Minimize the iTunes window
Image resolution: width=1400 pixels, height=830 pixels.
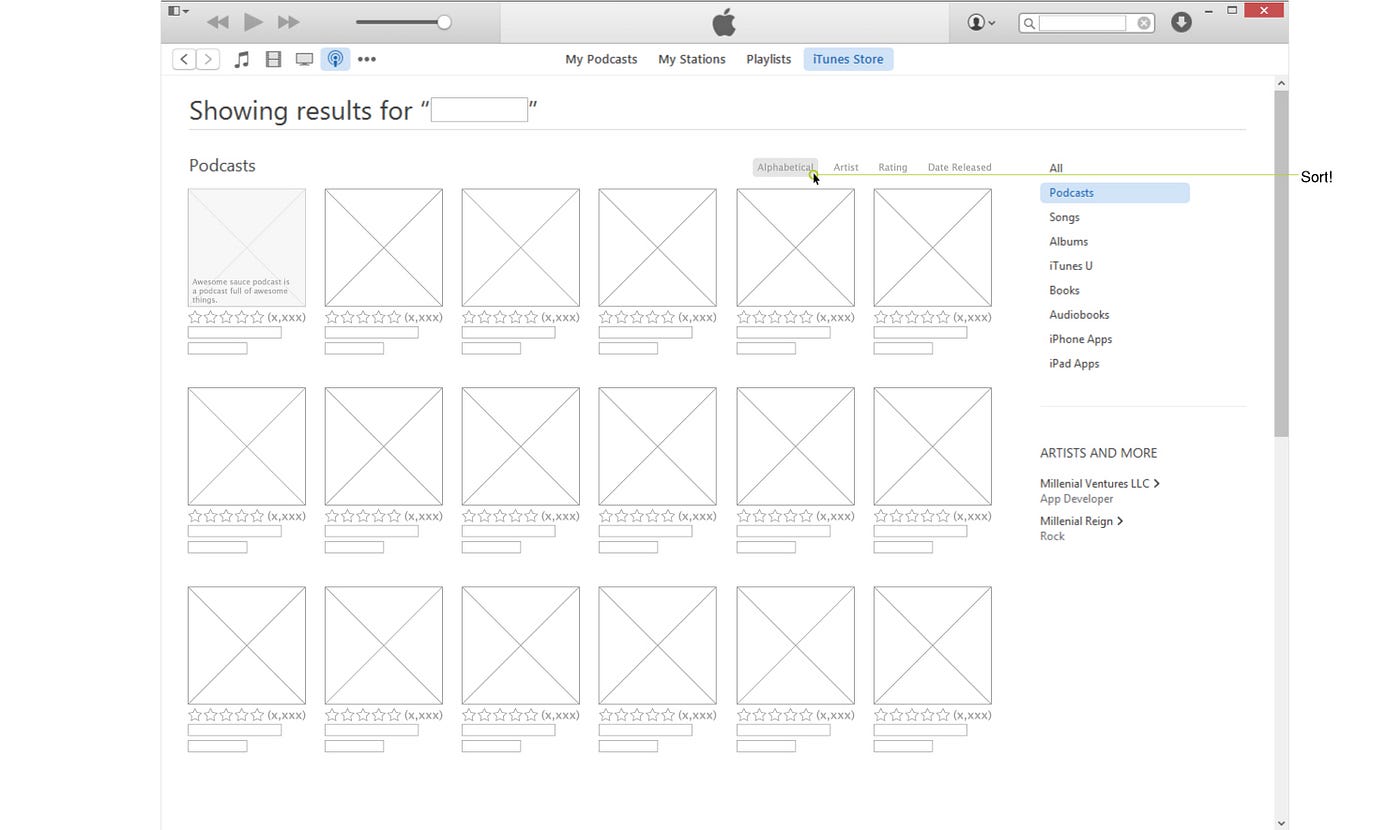pyautogui.click(x=1208, y=11)
